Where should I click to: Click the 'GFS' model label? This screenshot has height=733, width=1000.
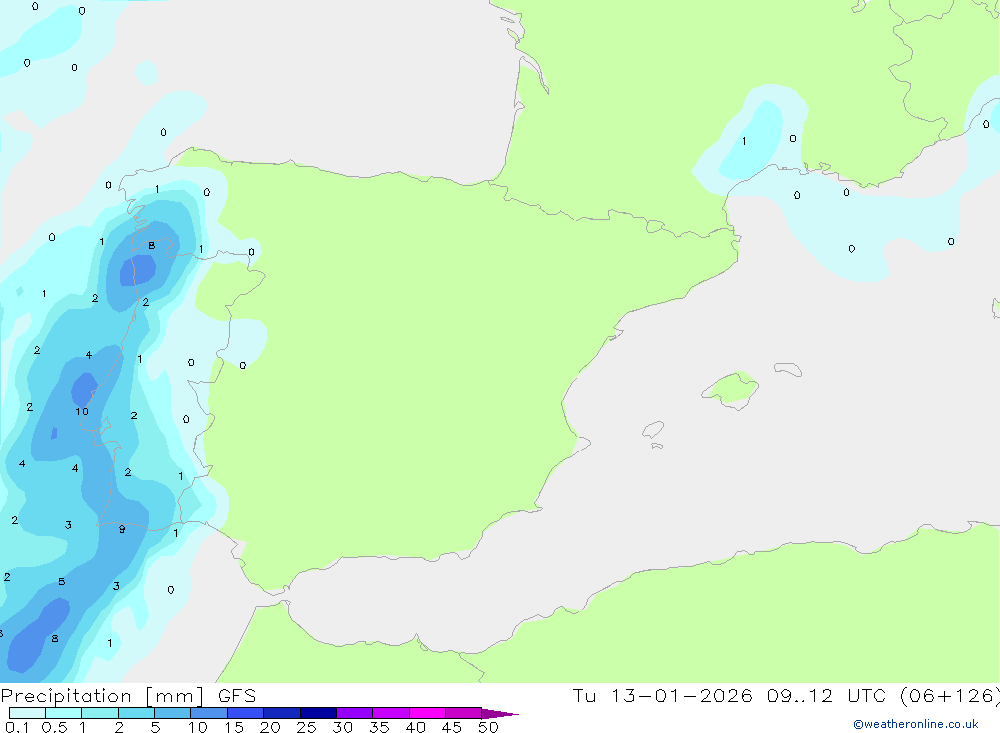237,696
